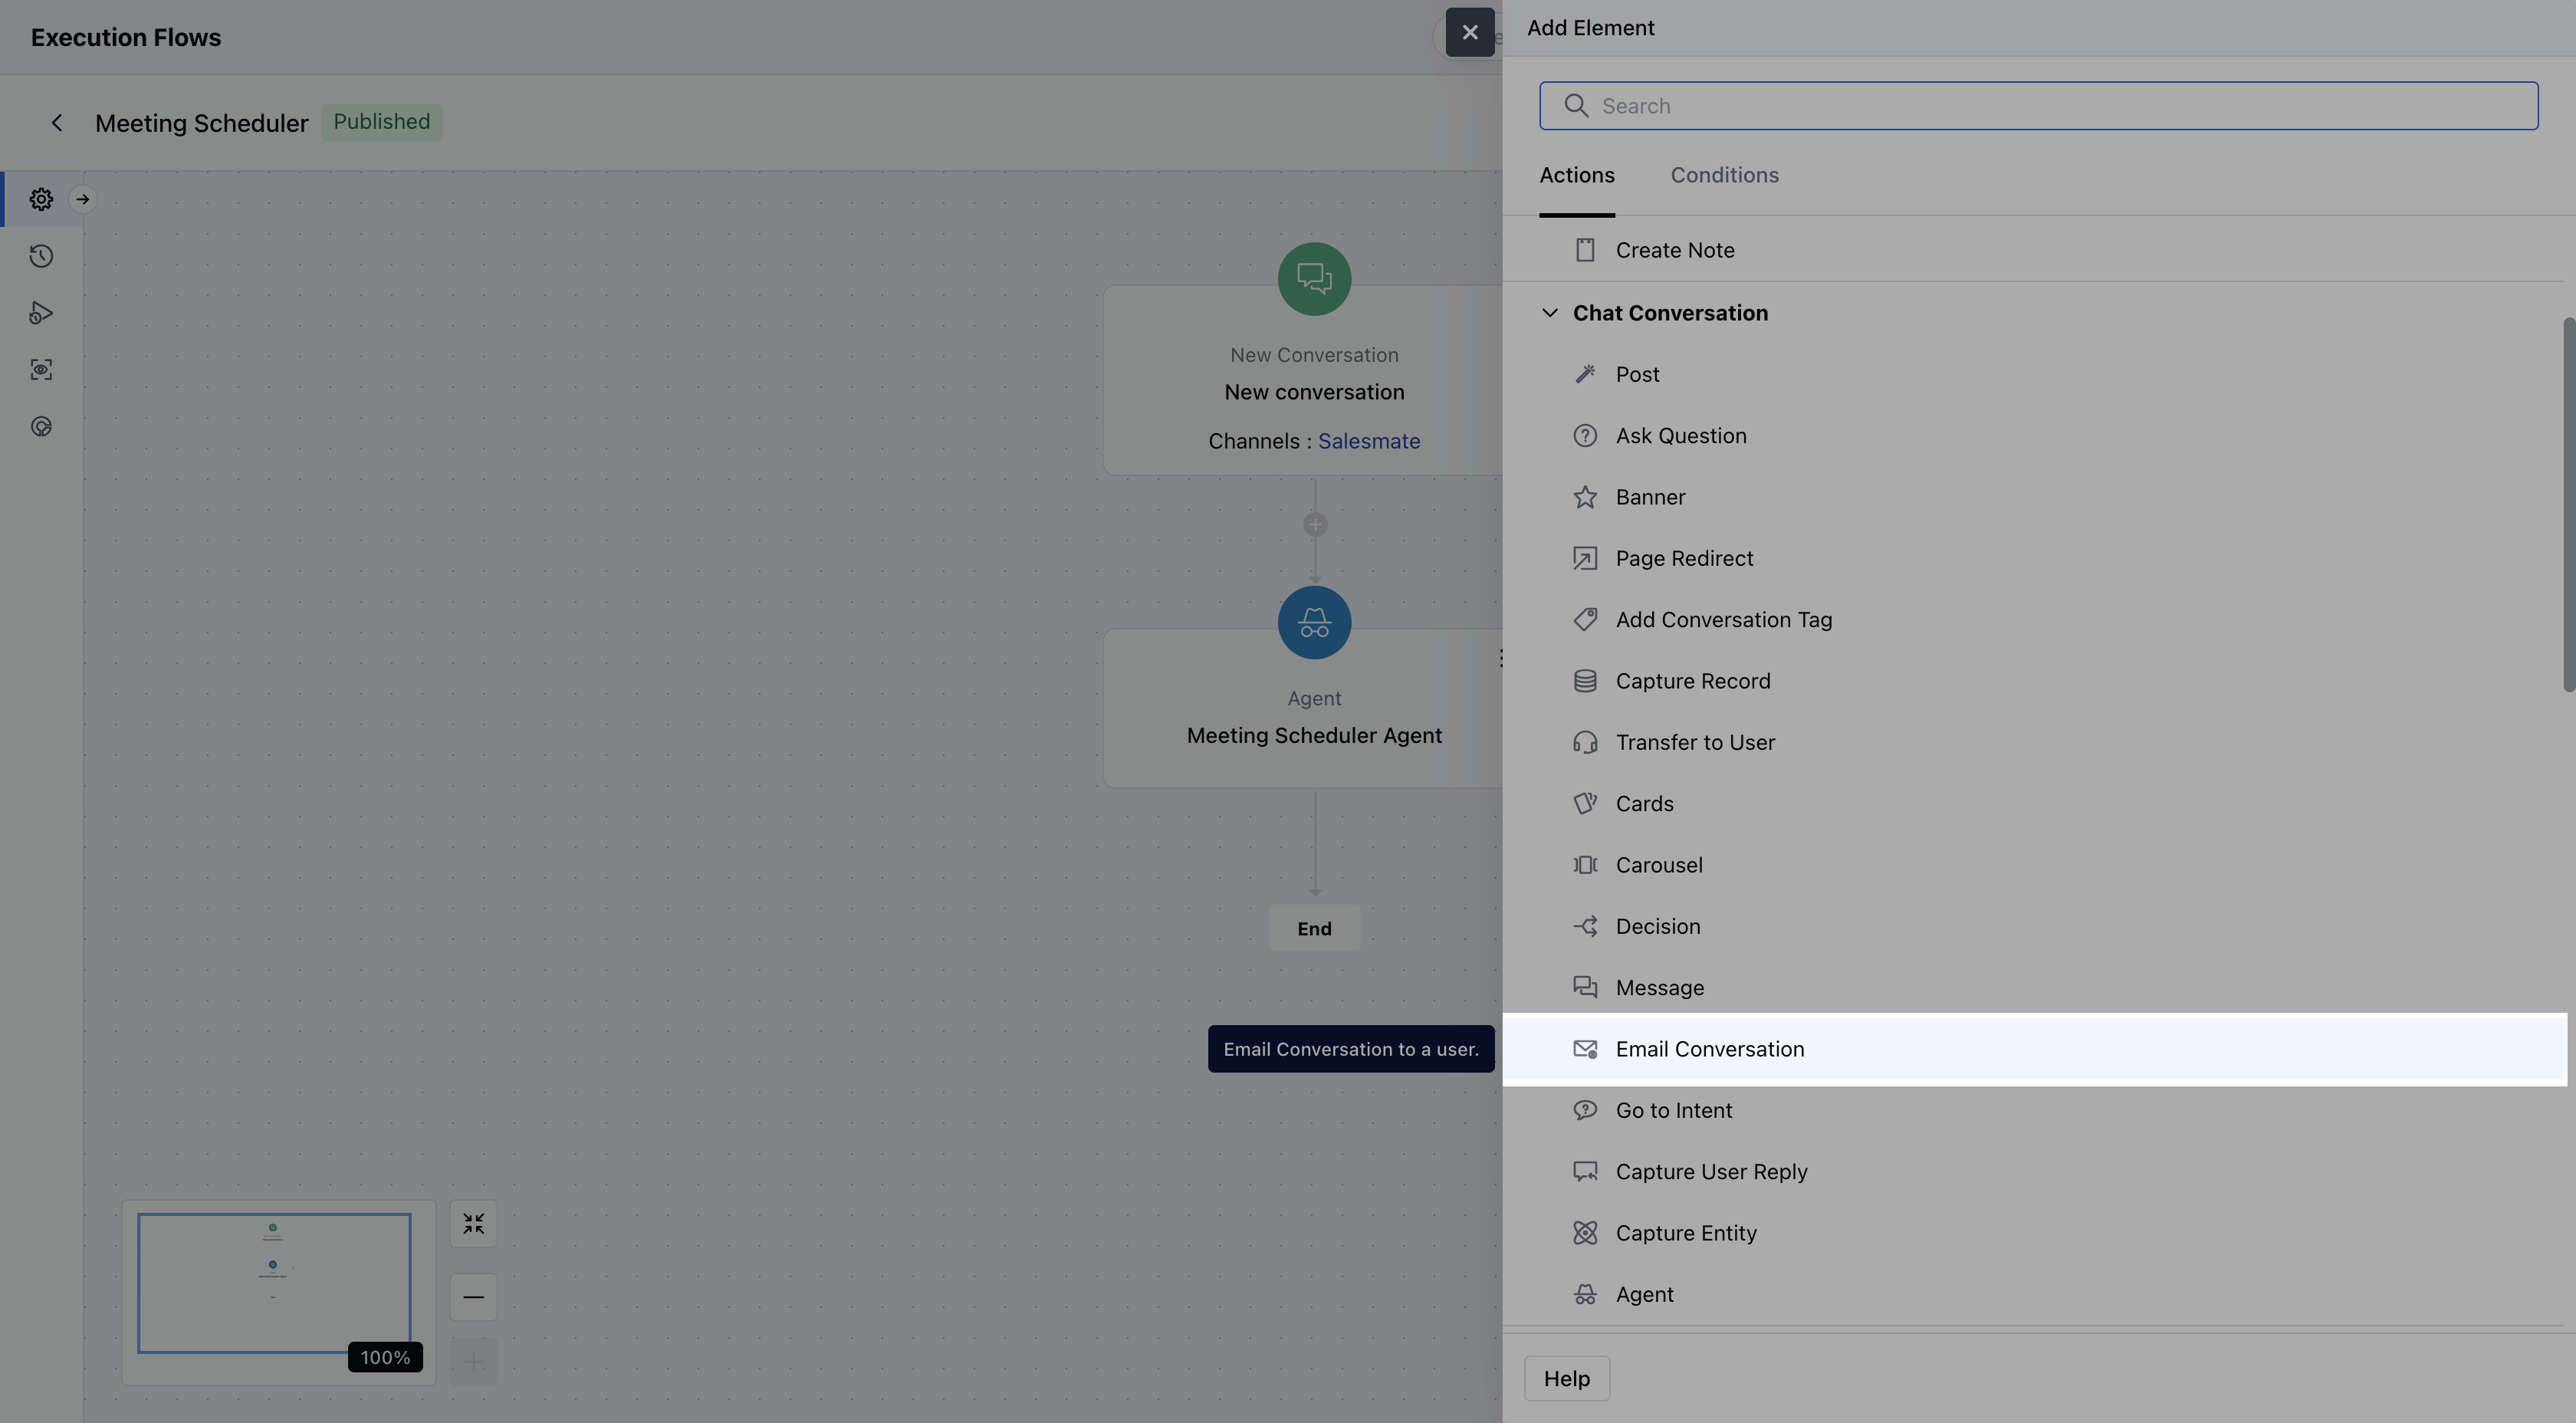The width and height of the screenshot is (2576, 1423).
Task: Click the plus node connector between steps
Action: [x=1315, y=524]
